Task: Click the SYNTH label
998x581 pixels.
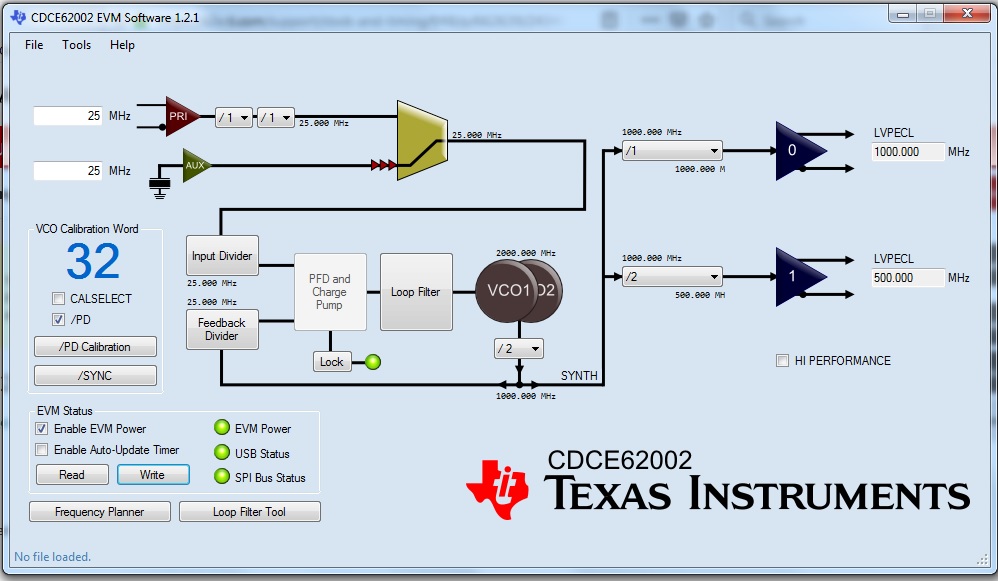Action: click(x=579, y=375)
